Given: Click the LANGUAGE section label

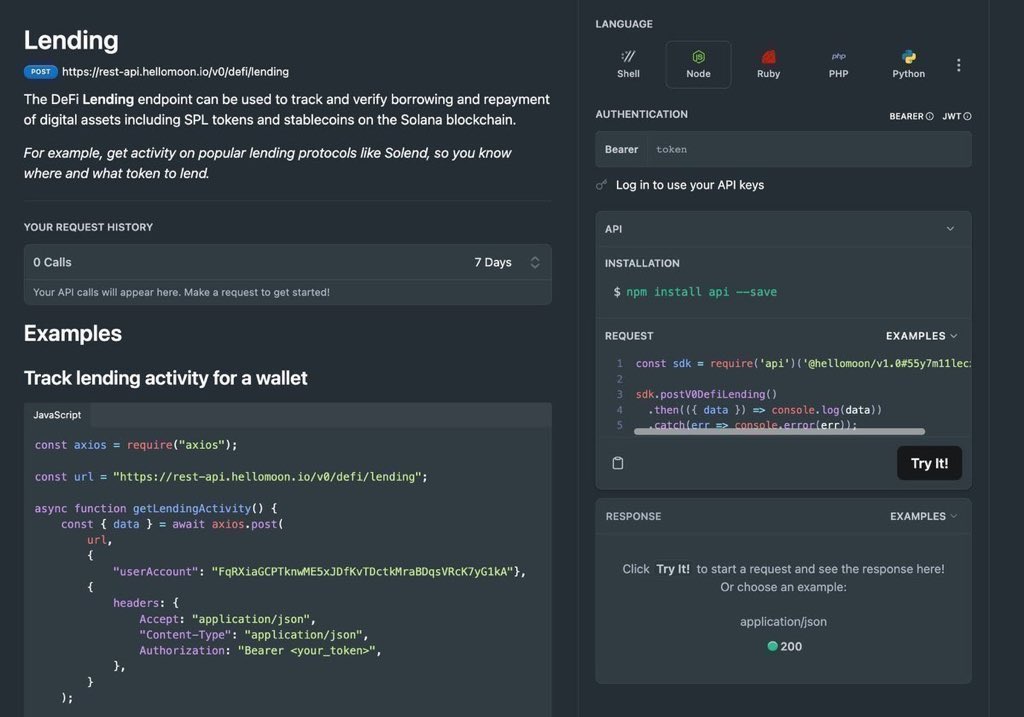Looking at the screenshot, I should pos(624,24).
